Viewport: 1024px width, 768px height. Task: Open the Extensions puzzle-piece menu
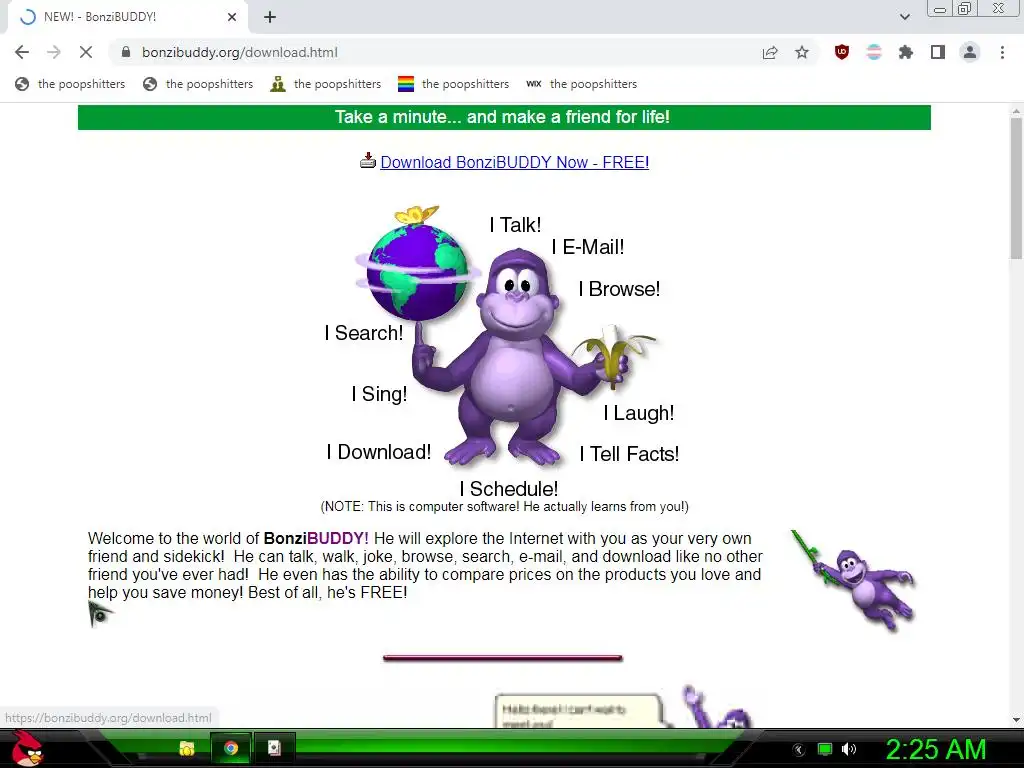point(906,52)
